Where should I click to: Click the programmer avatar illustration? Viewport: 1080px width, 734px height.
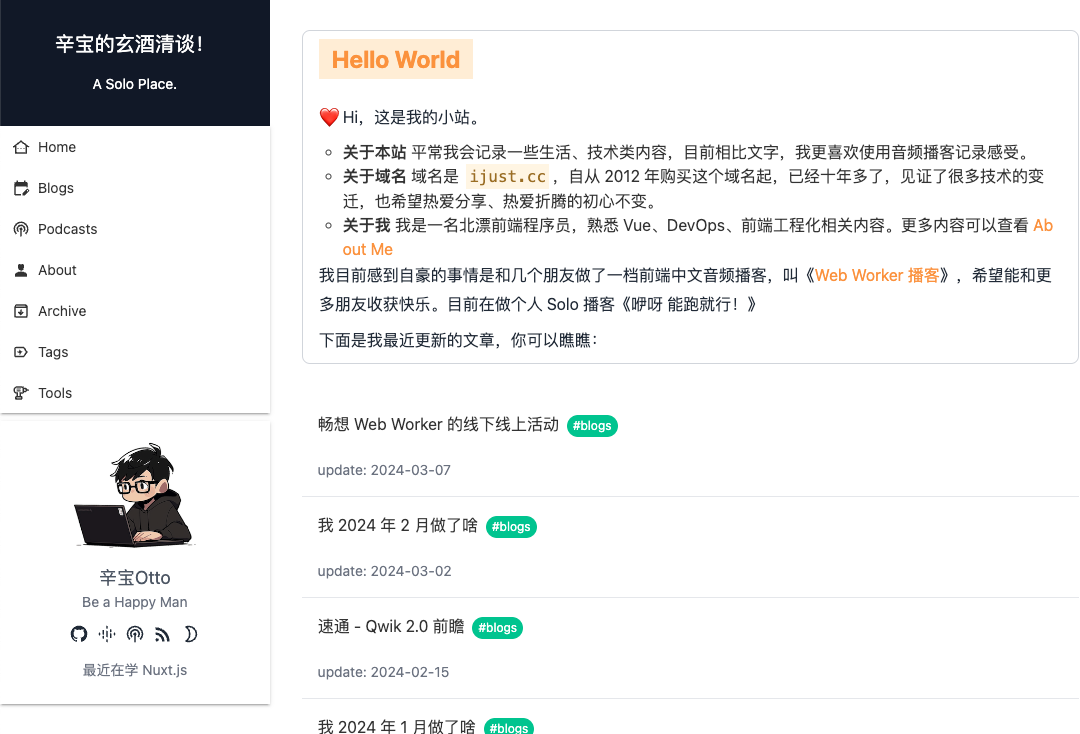click(x=135, y=495)
